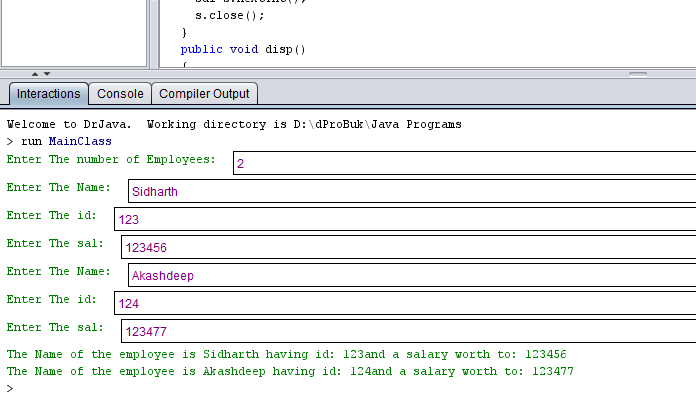Switch to the Interactions tab
The width and height of the screenshot is (696, 410).
[x=48, y=94]
